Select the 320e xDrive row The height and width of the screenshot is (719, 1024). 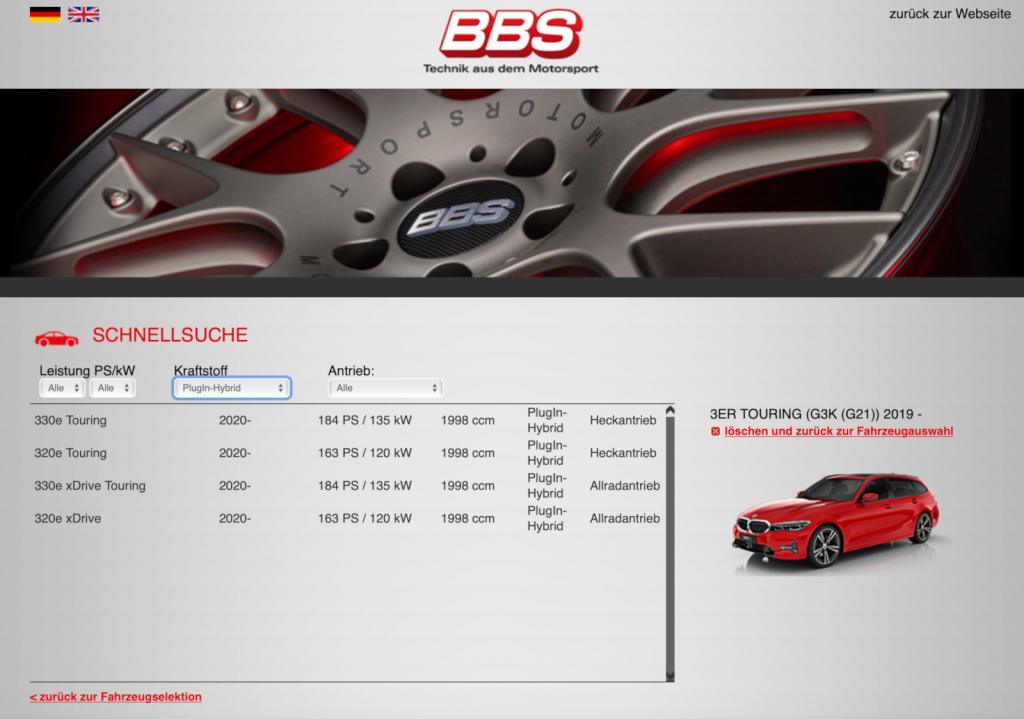pyautogui.click(x=347, y=519)
